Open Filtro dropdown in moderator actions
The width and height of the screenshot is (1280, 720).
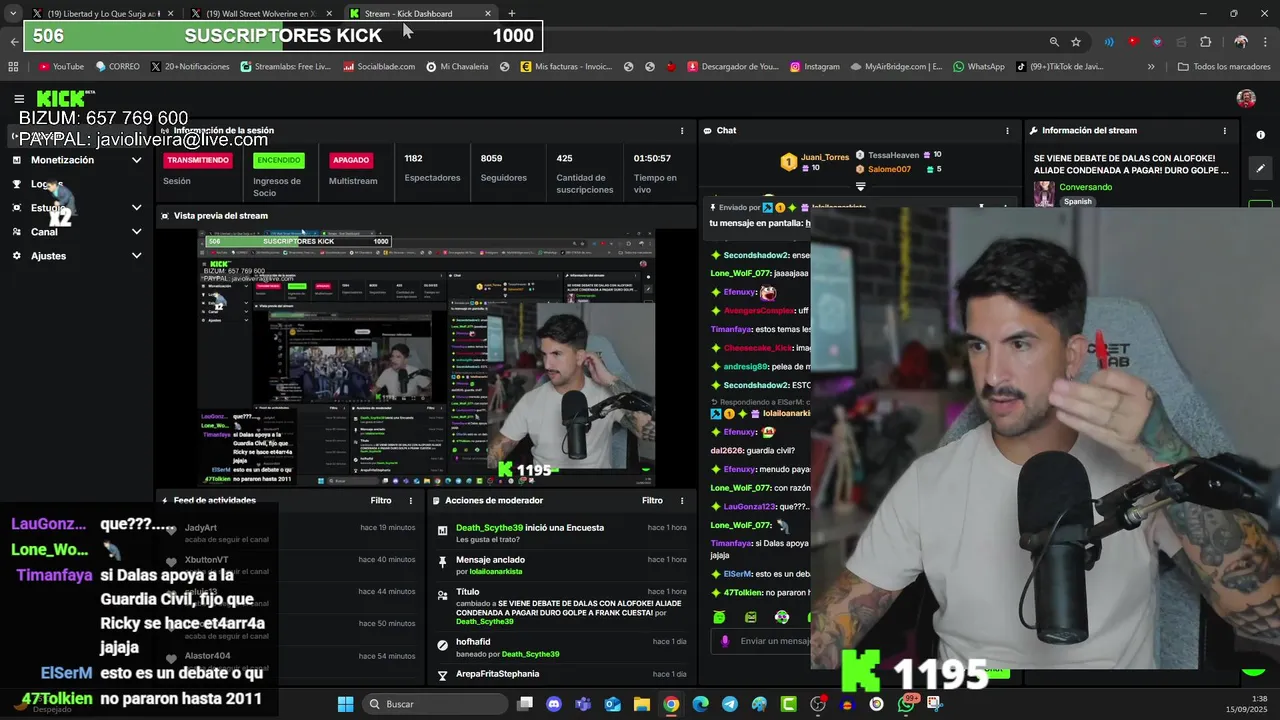click(x=652, y=501)
